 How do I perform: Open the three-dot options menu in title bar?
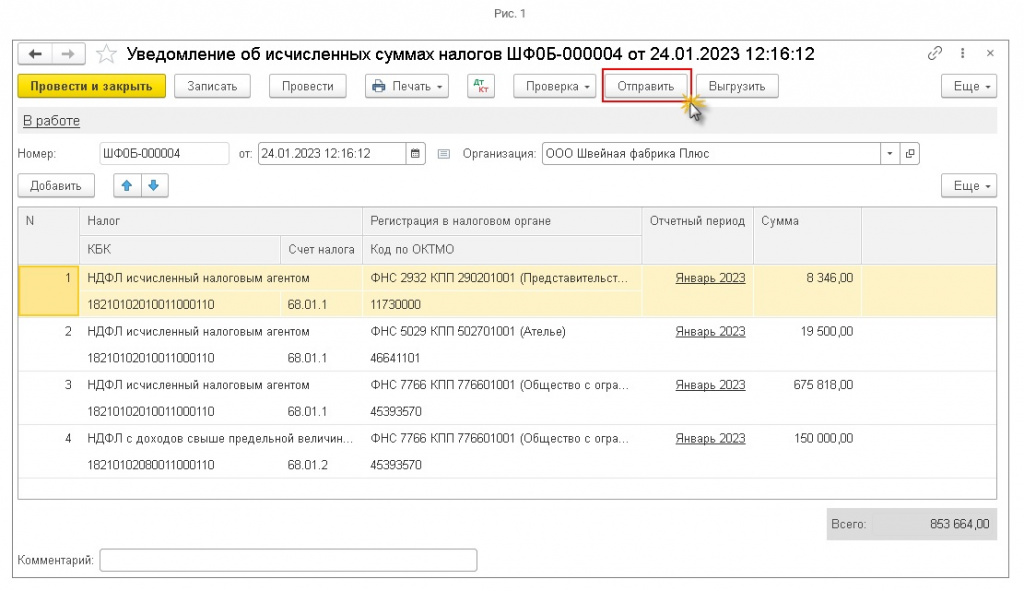click(963, 54)
